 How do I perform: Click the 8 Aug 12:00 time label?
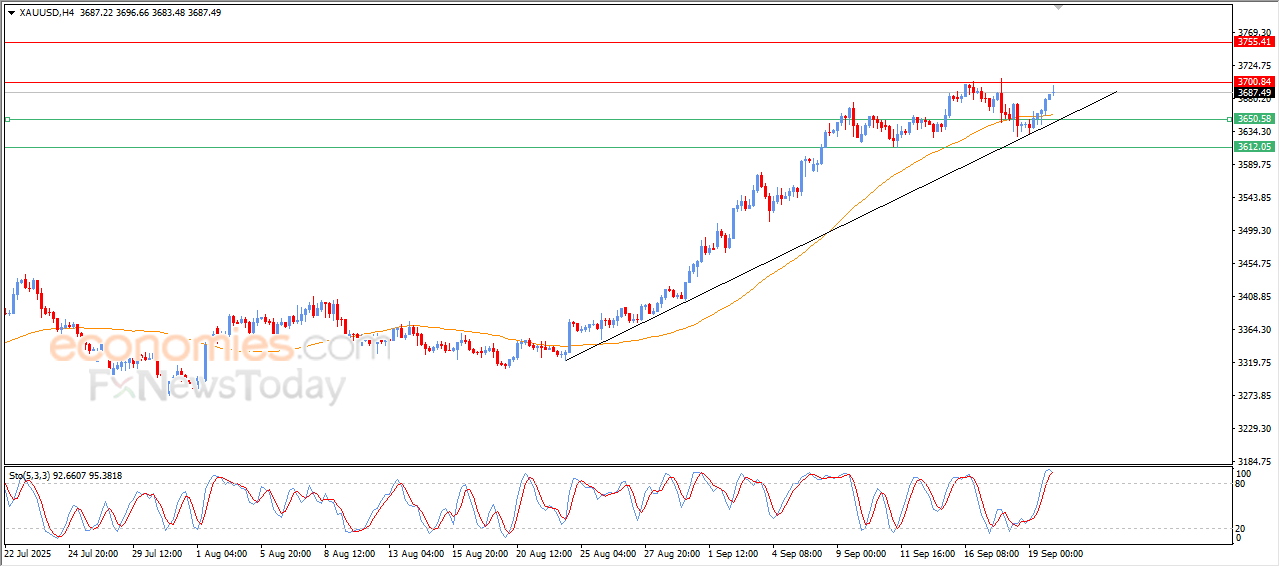[349, 553]
